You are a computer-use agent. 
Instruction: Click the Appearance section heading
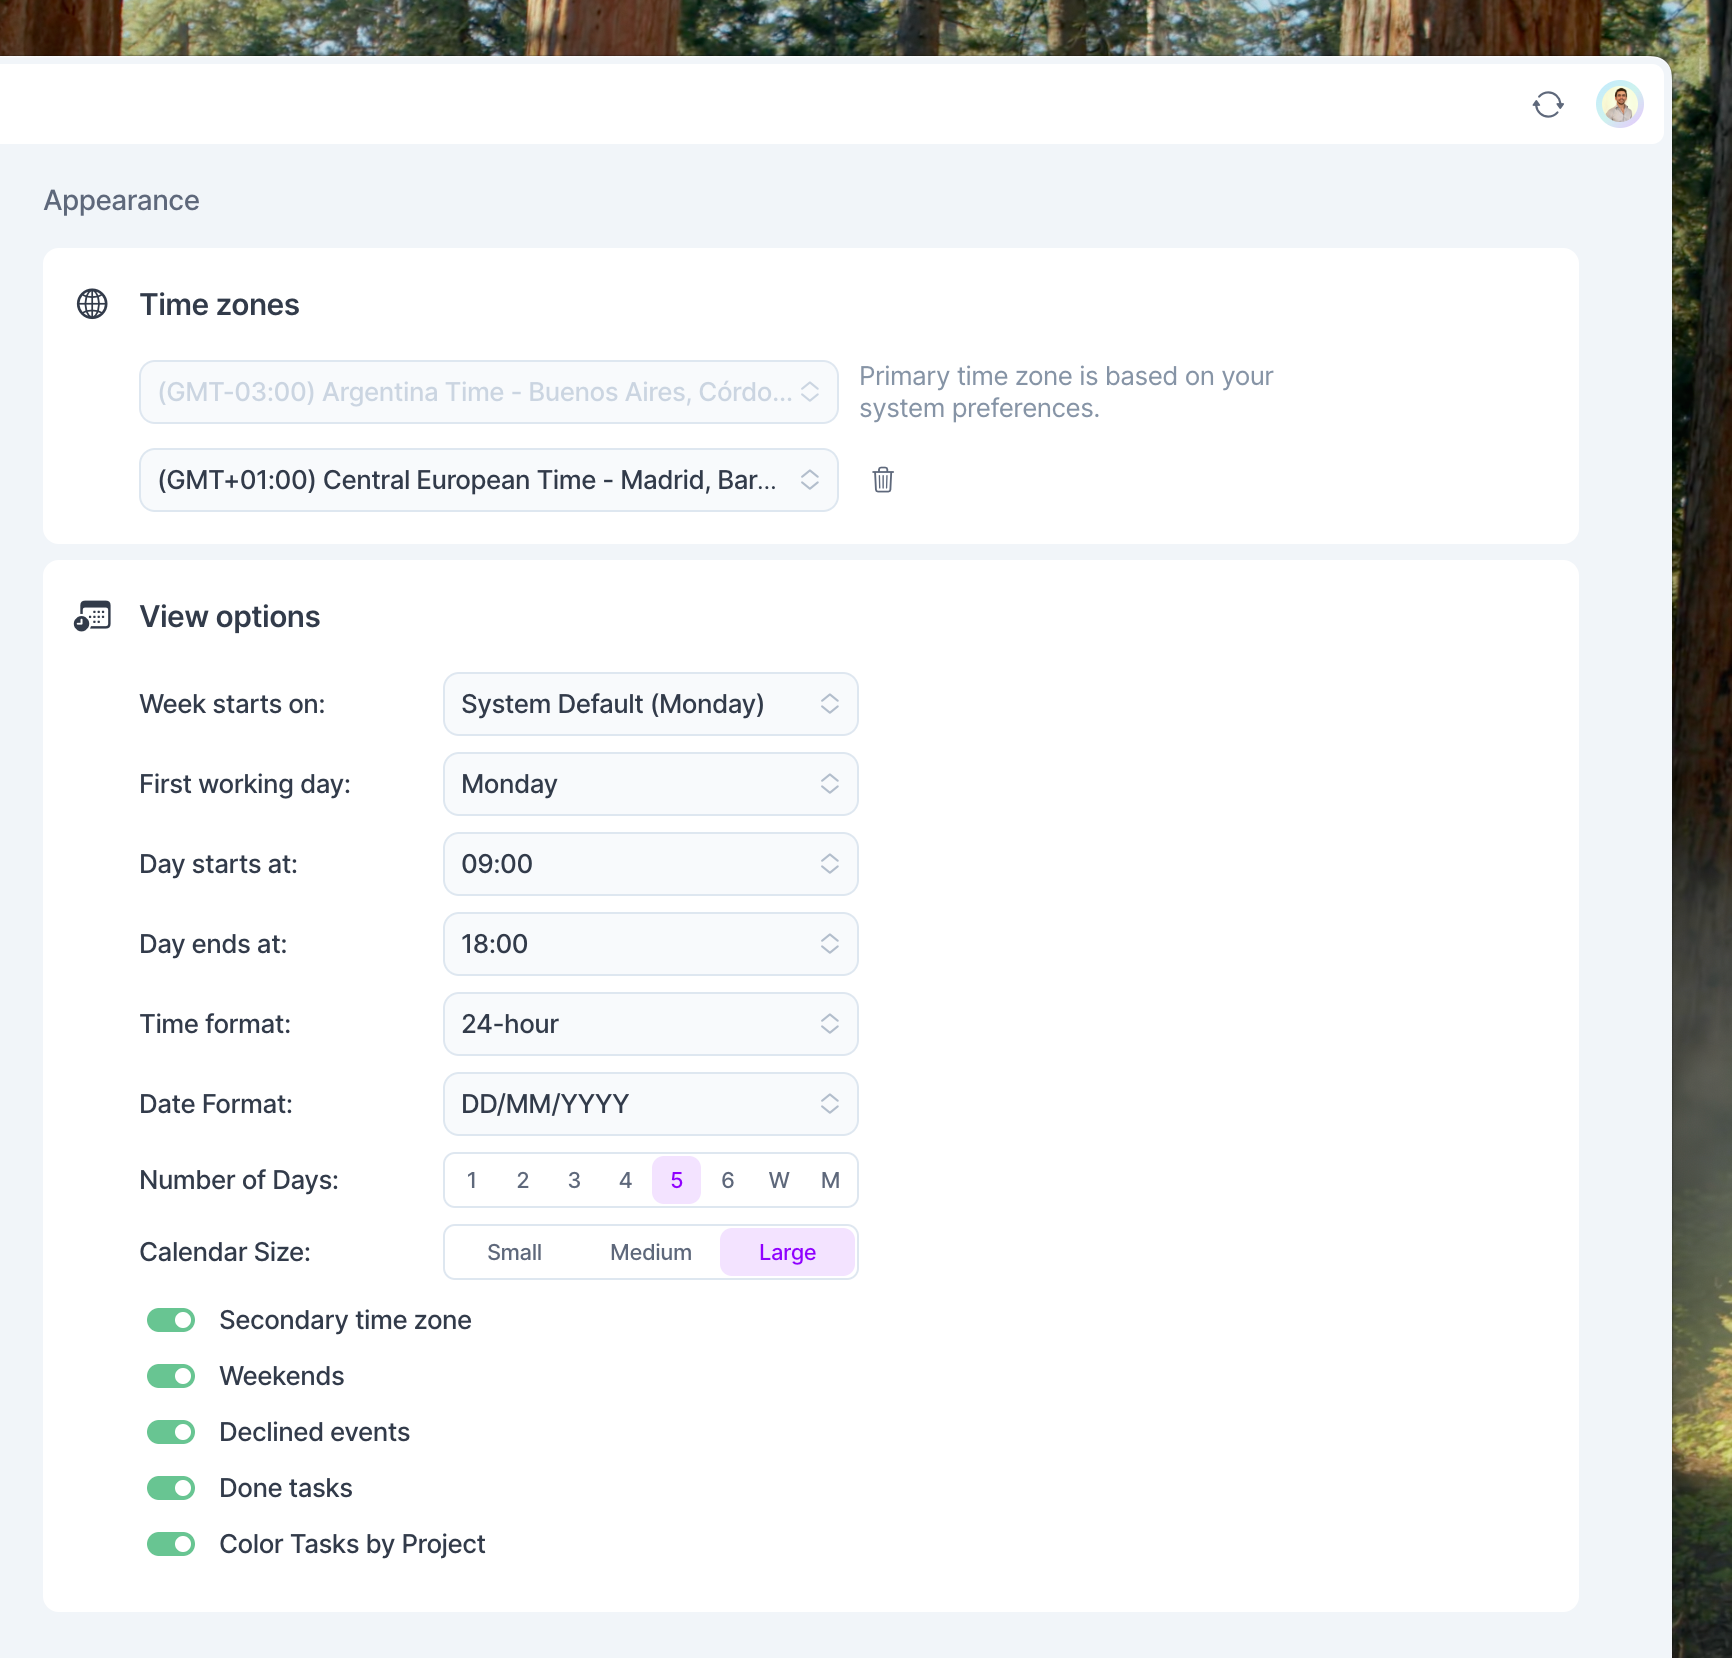point(122,200)
